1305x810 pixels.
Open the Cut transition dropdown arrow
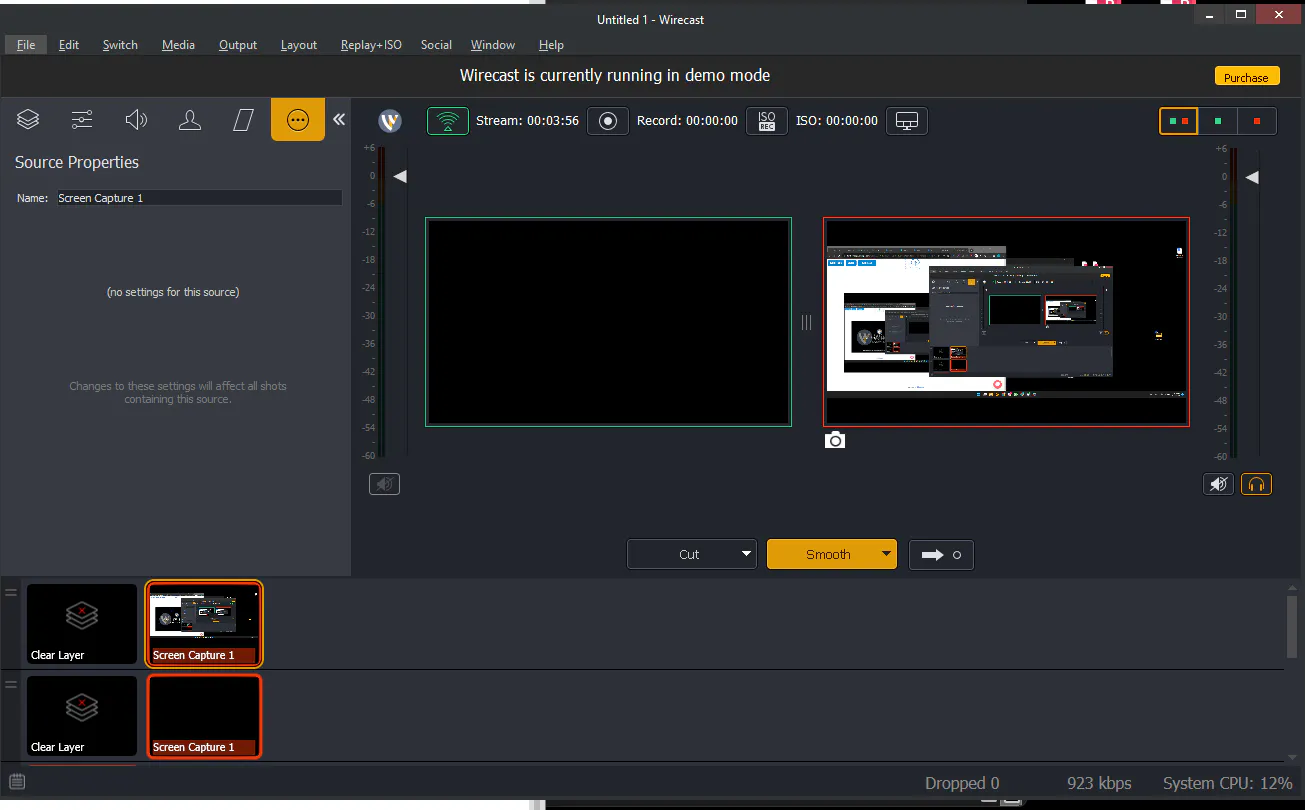[x=746, y=554]
